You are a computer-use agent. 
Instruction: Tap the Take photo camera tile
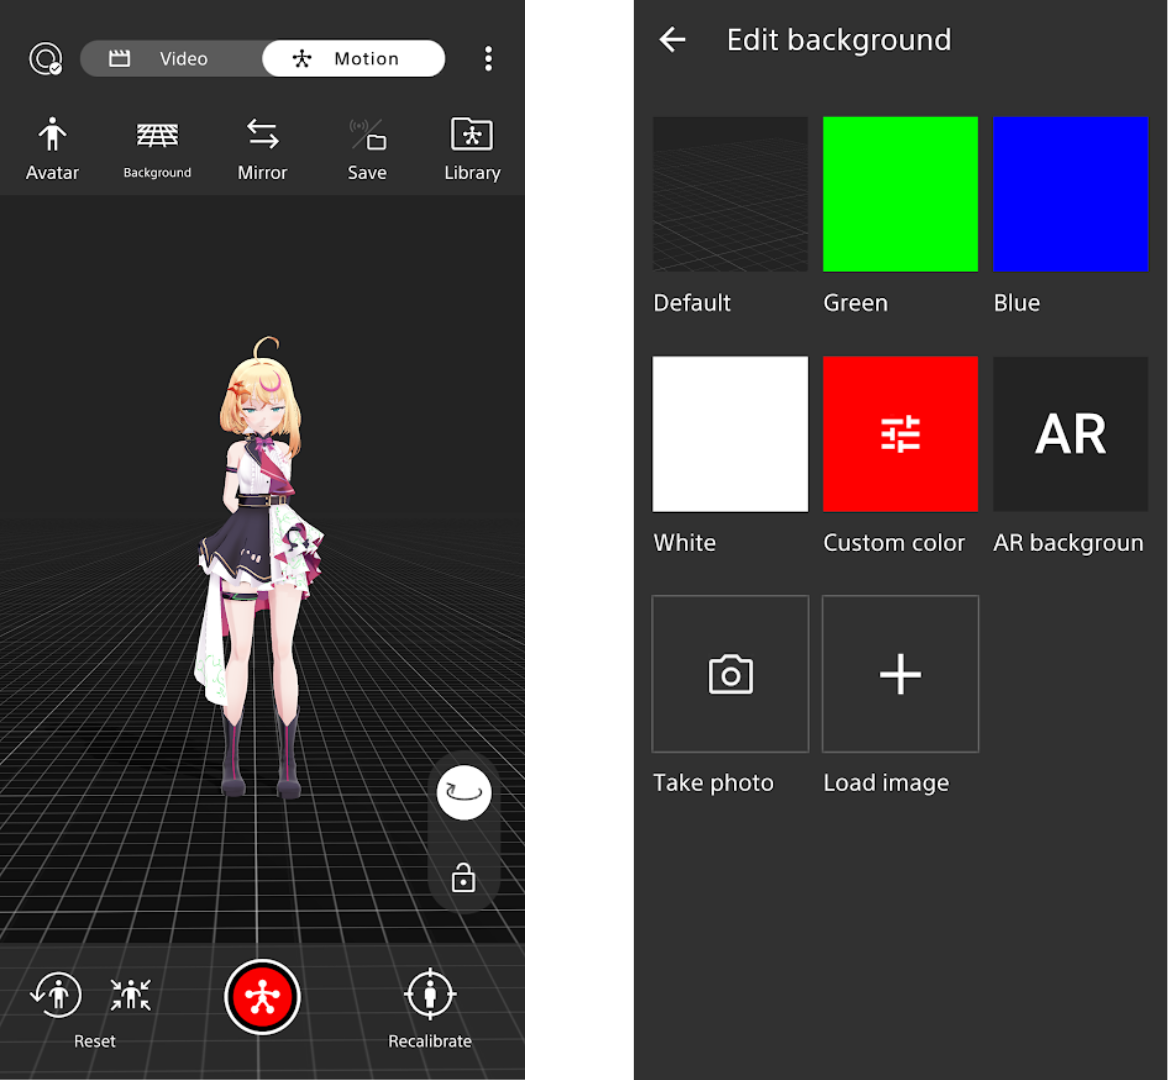[730, 674]
